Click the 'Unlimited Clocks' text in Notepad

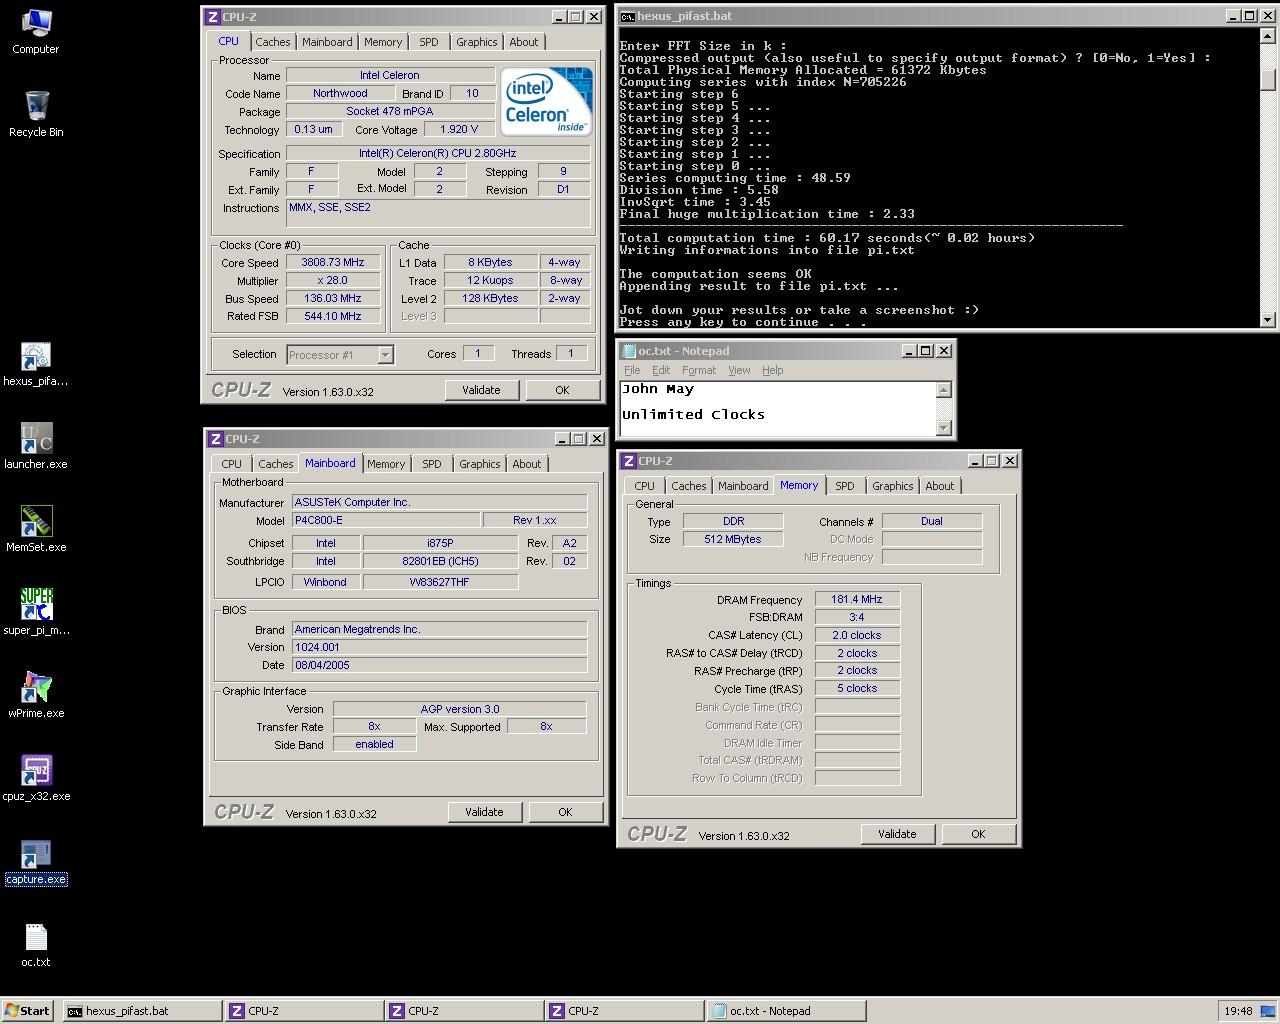693,414
